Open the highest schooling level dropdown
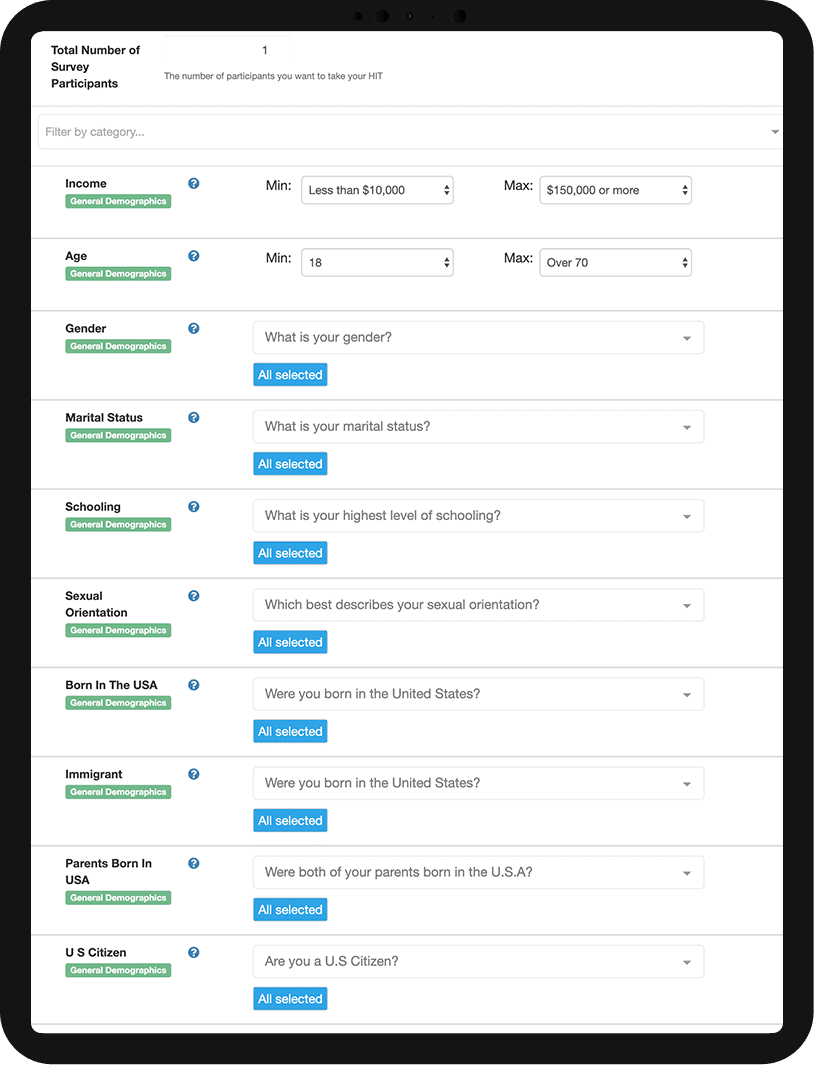814x1065 pixels. point(478,515)
